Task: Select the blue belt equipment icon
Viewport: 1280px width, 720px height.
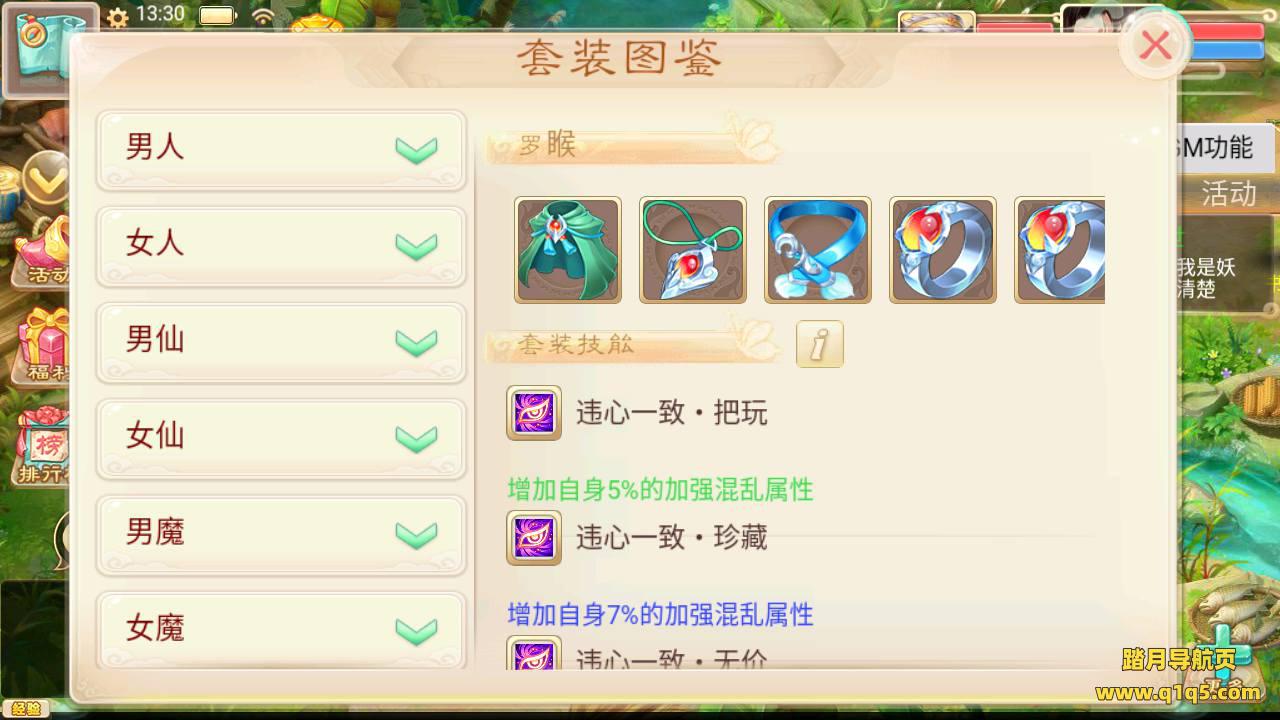Action: [x=818, y=250]
